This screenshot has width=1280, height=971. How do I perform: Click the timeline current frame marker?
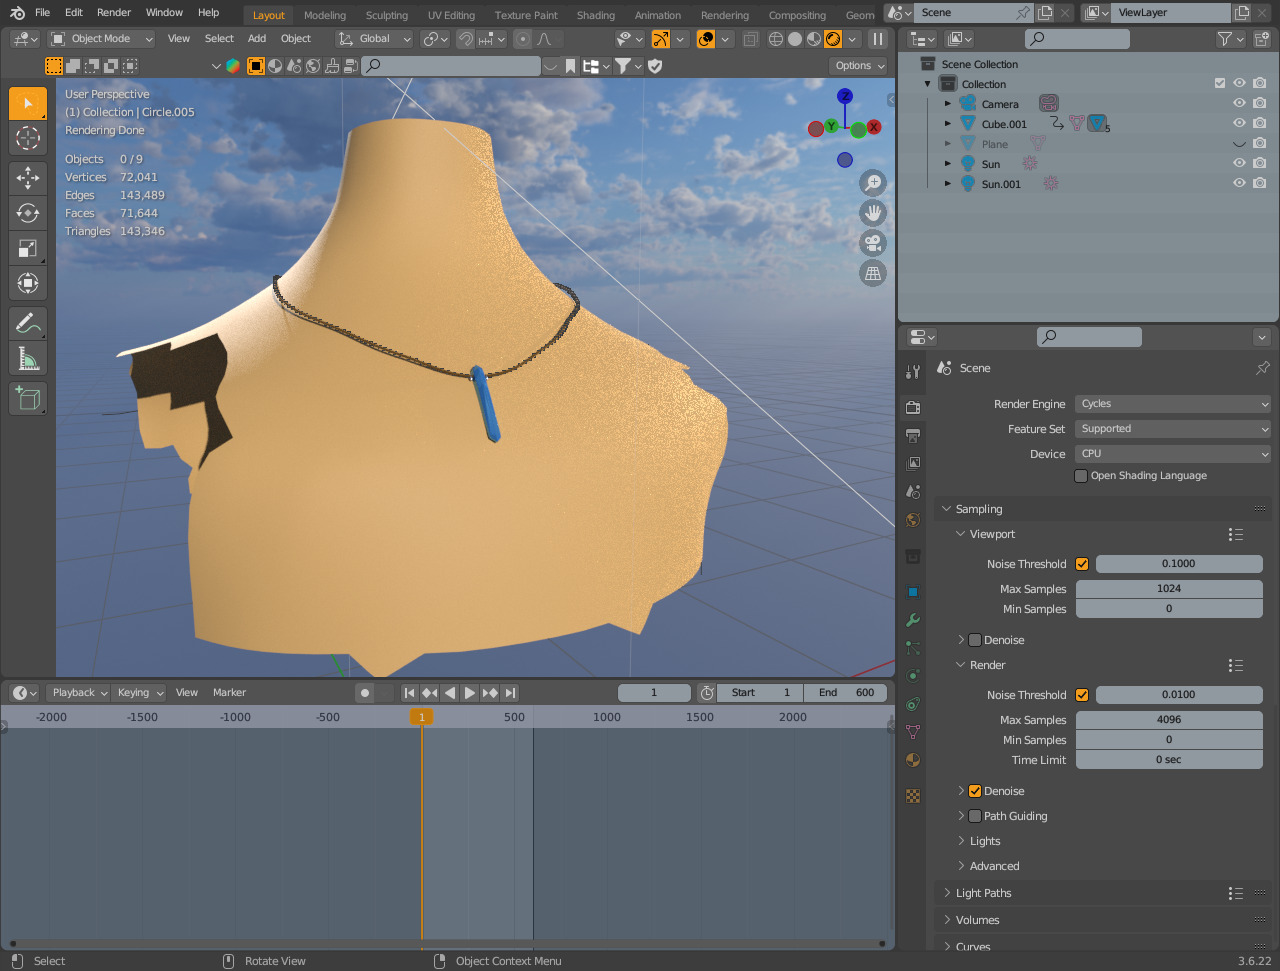422,717
